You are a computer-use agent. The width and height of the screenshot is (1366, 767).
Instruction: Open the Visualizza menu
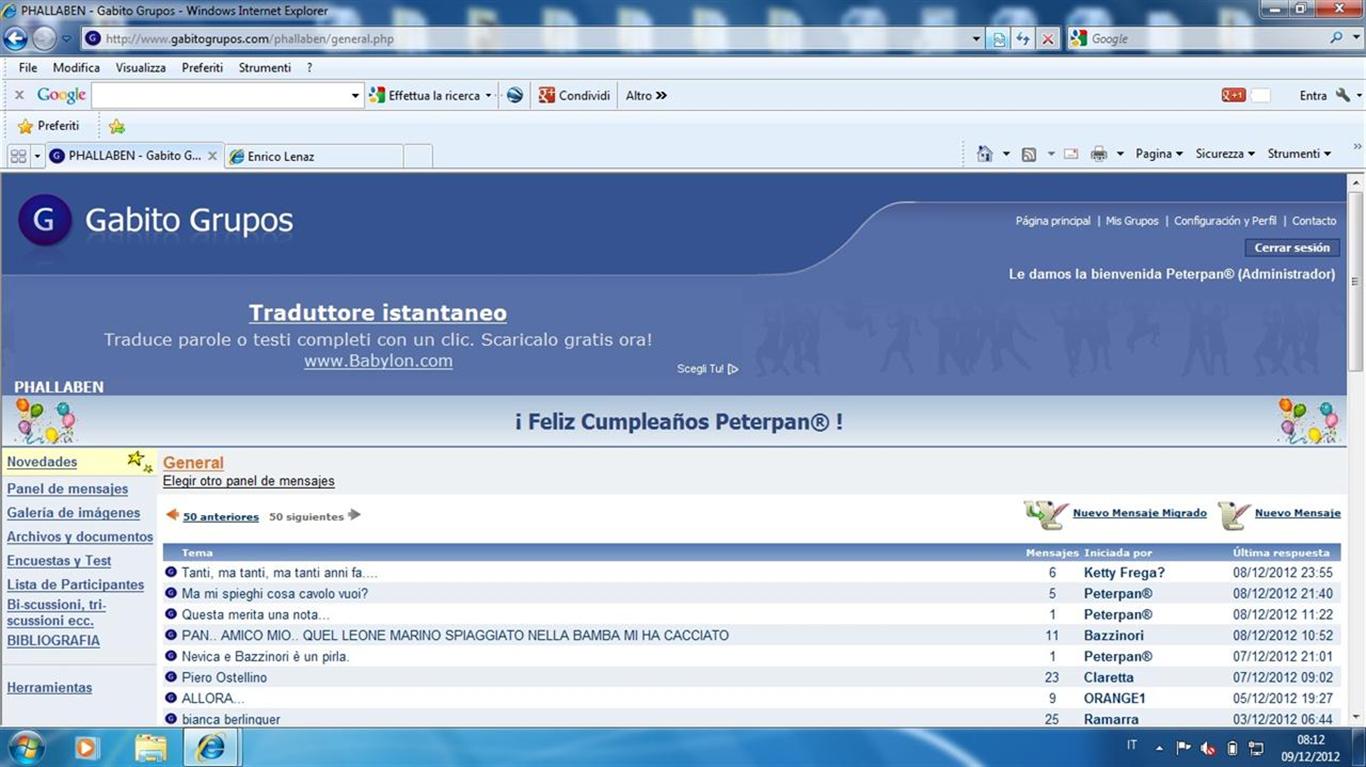tap(141, 68)
